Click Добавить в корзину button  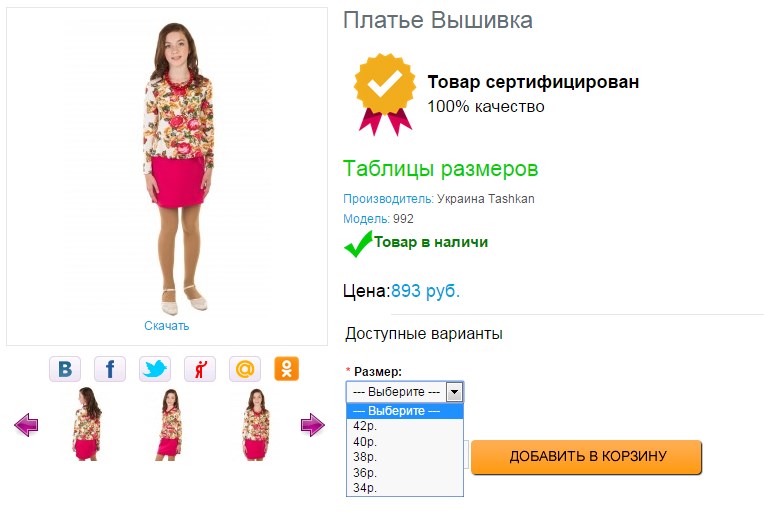[586, 457]
